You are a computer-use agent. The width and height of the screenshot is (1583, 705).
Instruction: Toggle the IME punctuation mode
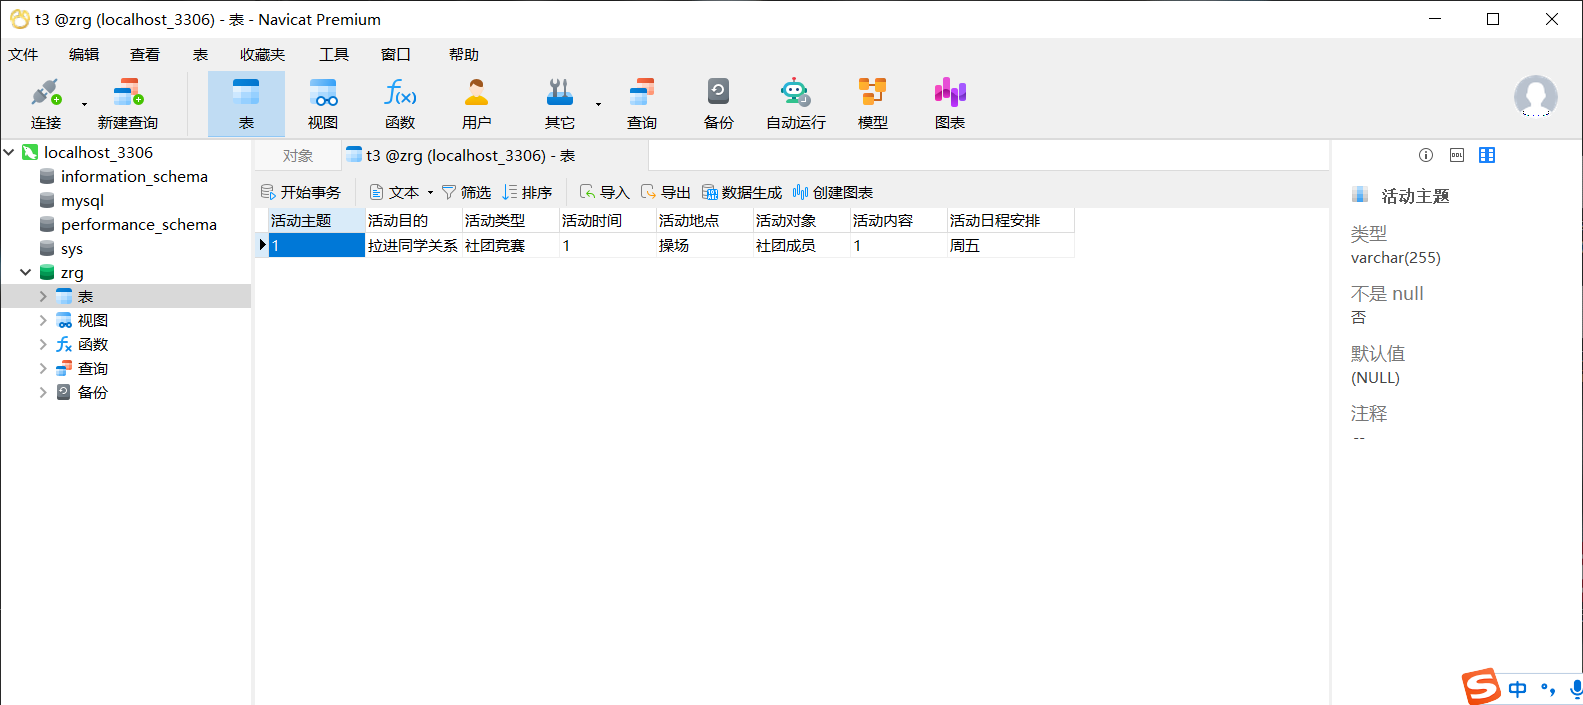tap(1548, 689)
